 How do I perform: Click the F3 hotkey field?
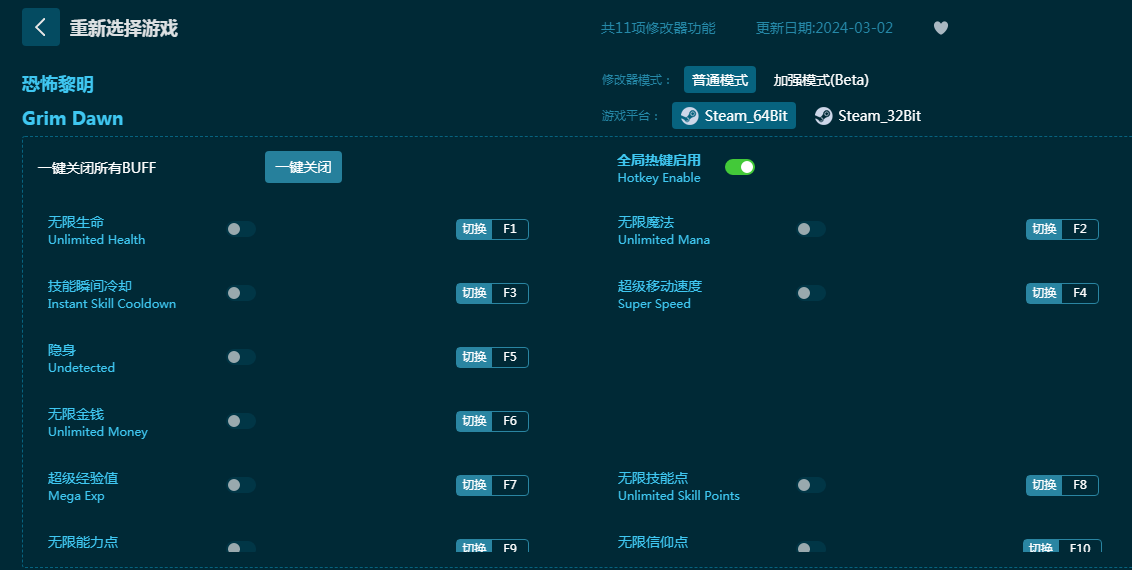point(510,293)
